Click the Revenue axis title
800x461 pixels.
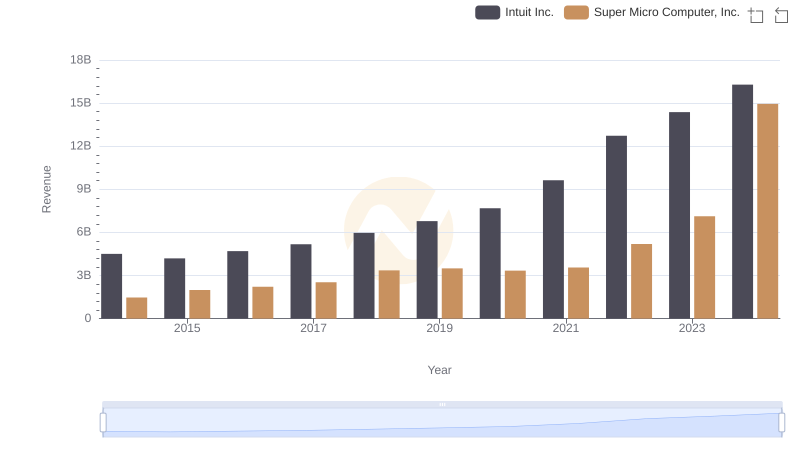coord(46,189)
